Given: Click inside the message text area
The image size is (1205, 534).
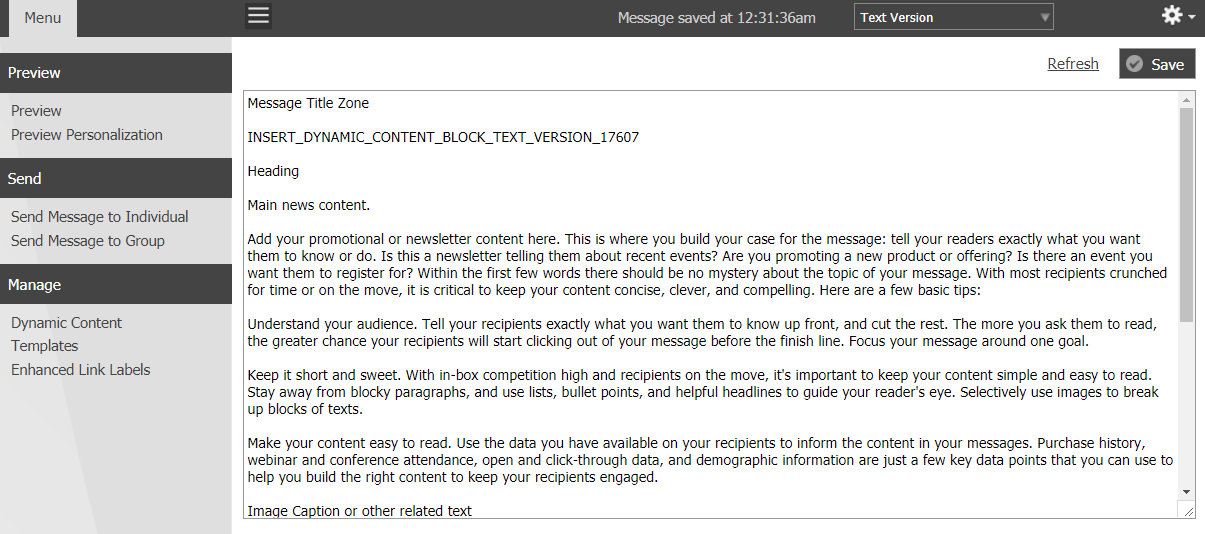Looking at the screenshot, I should tap(711, 305).
